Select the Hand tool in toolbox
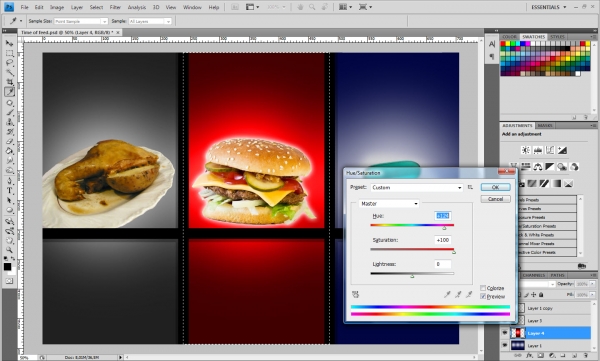 (9, 240)
